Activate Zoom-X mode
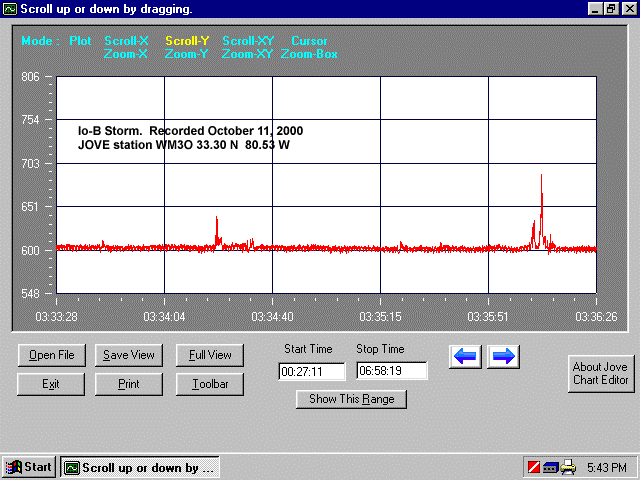The image size is (640, 480). tap(126, 54)
